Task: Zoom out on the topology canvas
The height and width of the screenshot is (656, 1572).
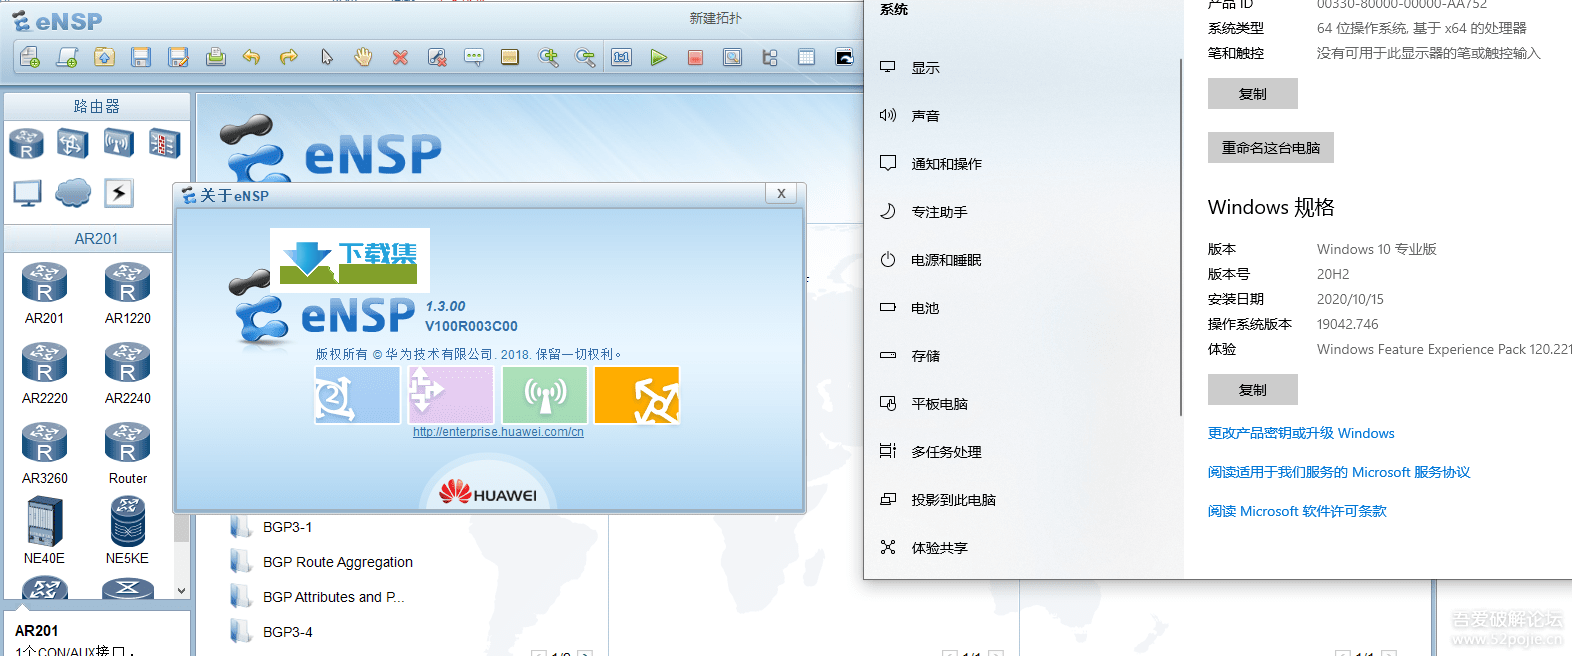Action: [585, 57]
